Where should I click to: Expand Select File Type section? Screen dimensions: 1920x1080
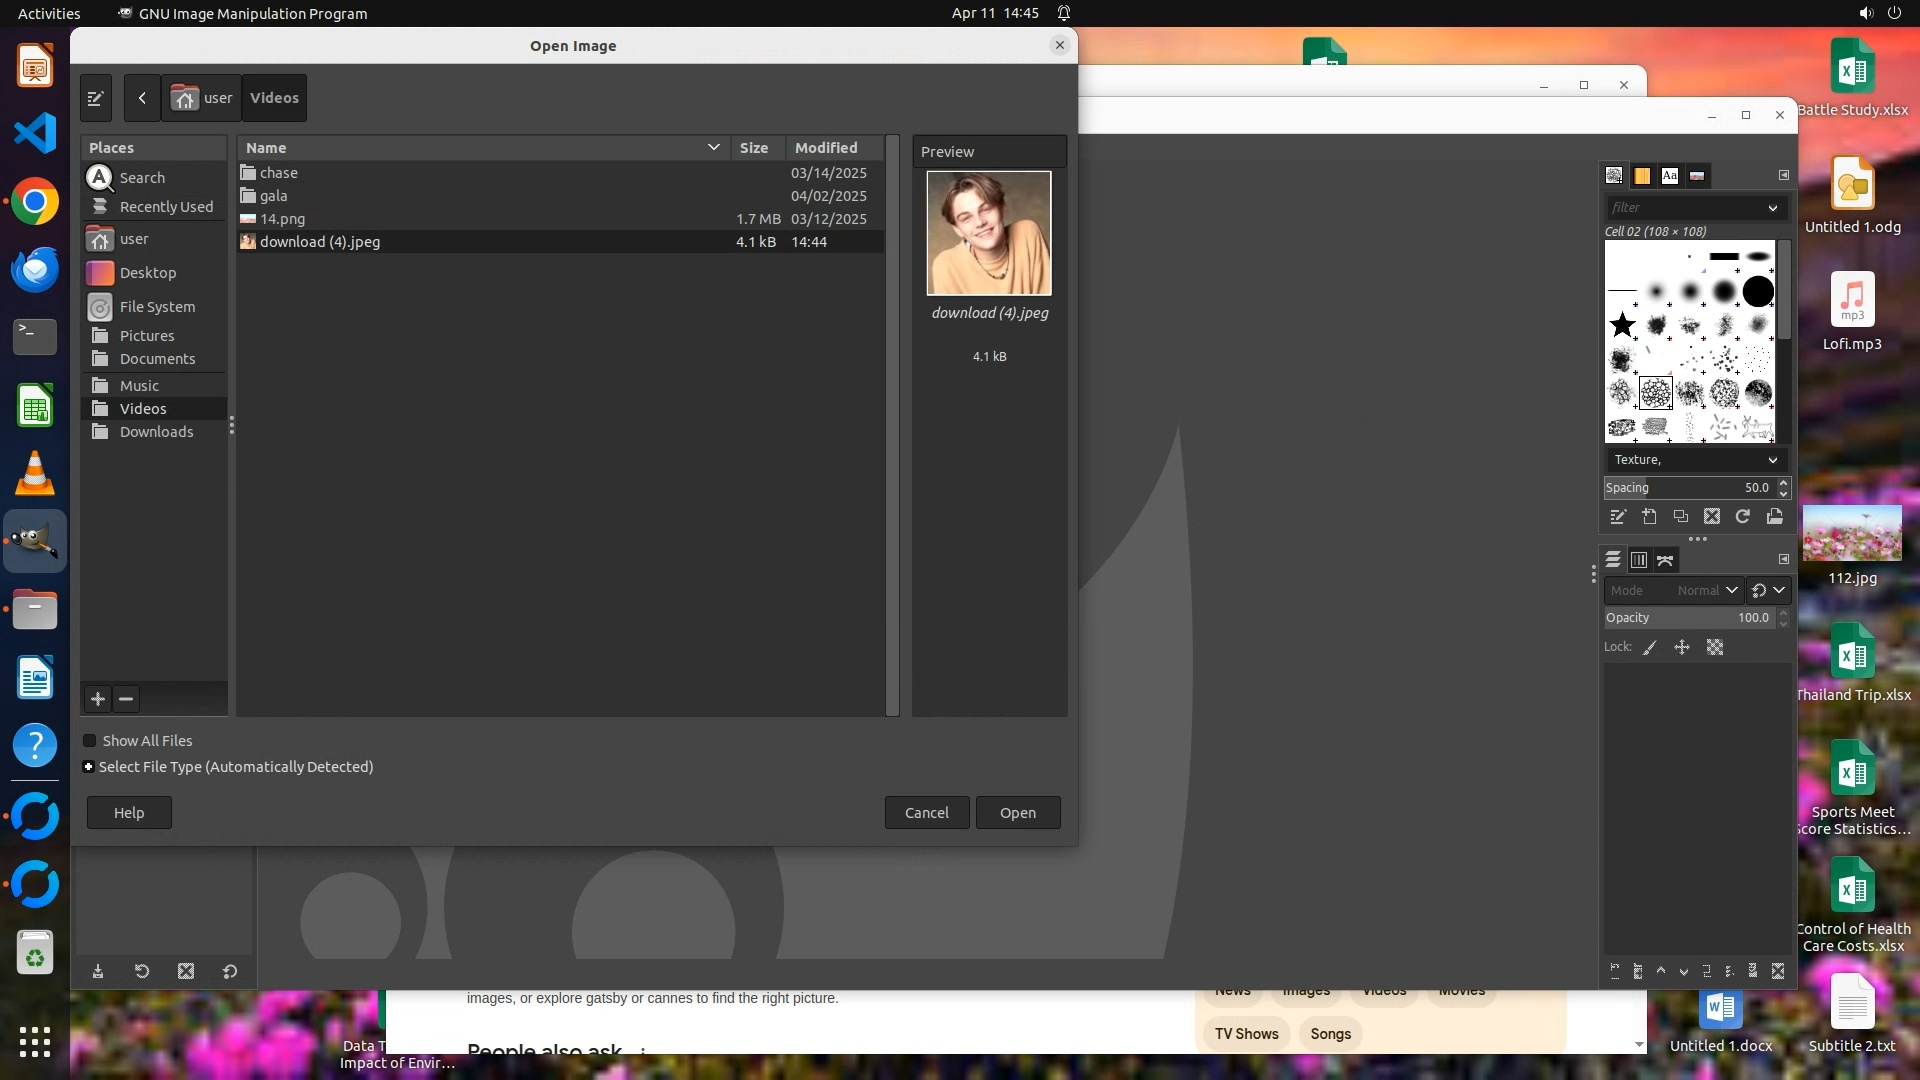(89, 767)
